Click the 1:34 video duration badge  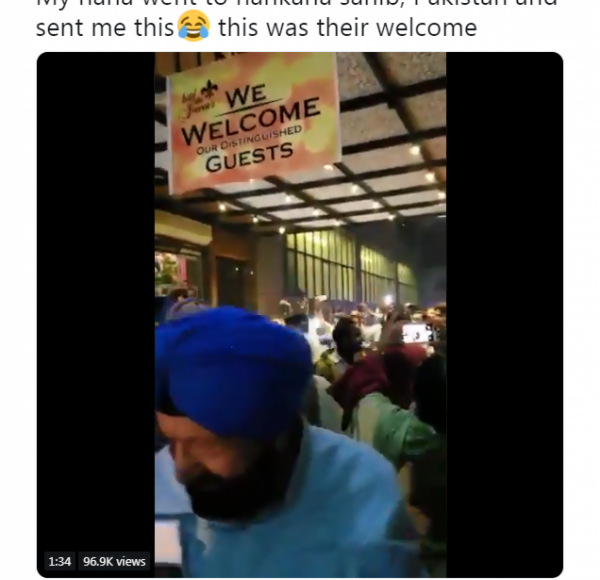click(x=60, y=561)
